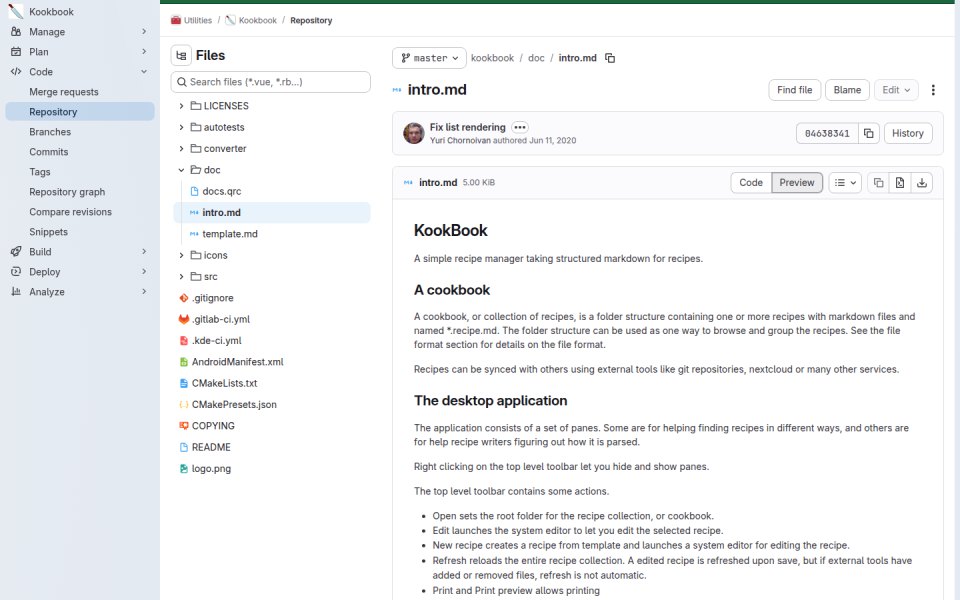Select template.md in the doc folder

click(x=230, y=234)
